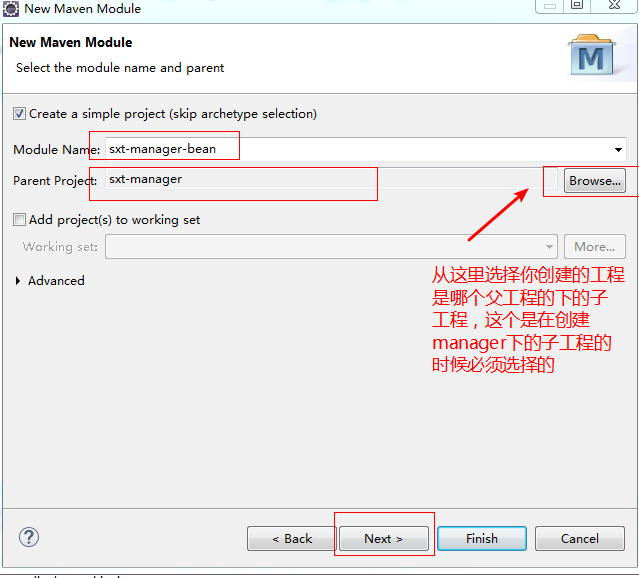Click the 'Working set:' label
The width and height of the screenshot is (639, 578).
point(60,247)
